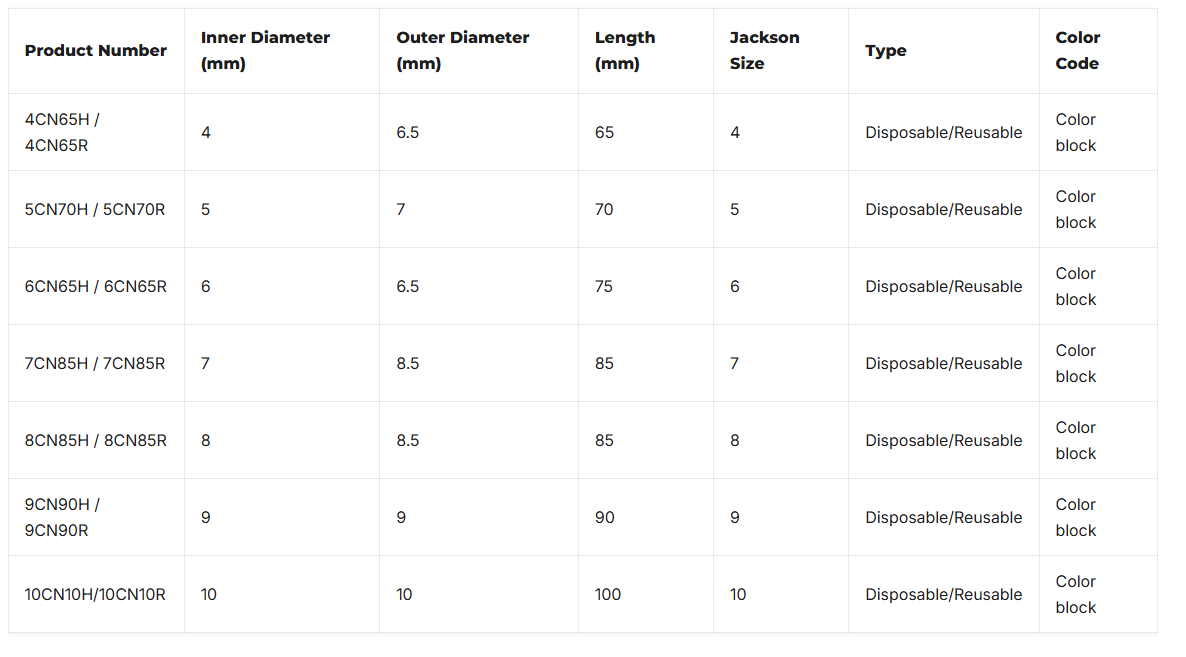Screen dimensions: 1186x657
Task: Click Color block in the 10CN10H row
Action: [1076, 595]
